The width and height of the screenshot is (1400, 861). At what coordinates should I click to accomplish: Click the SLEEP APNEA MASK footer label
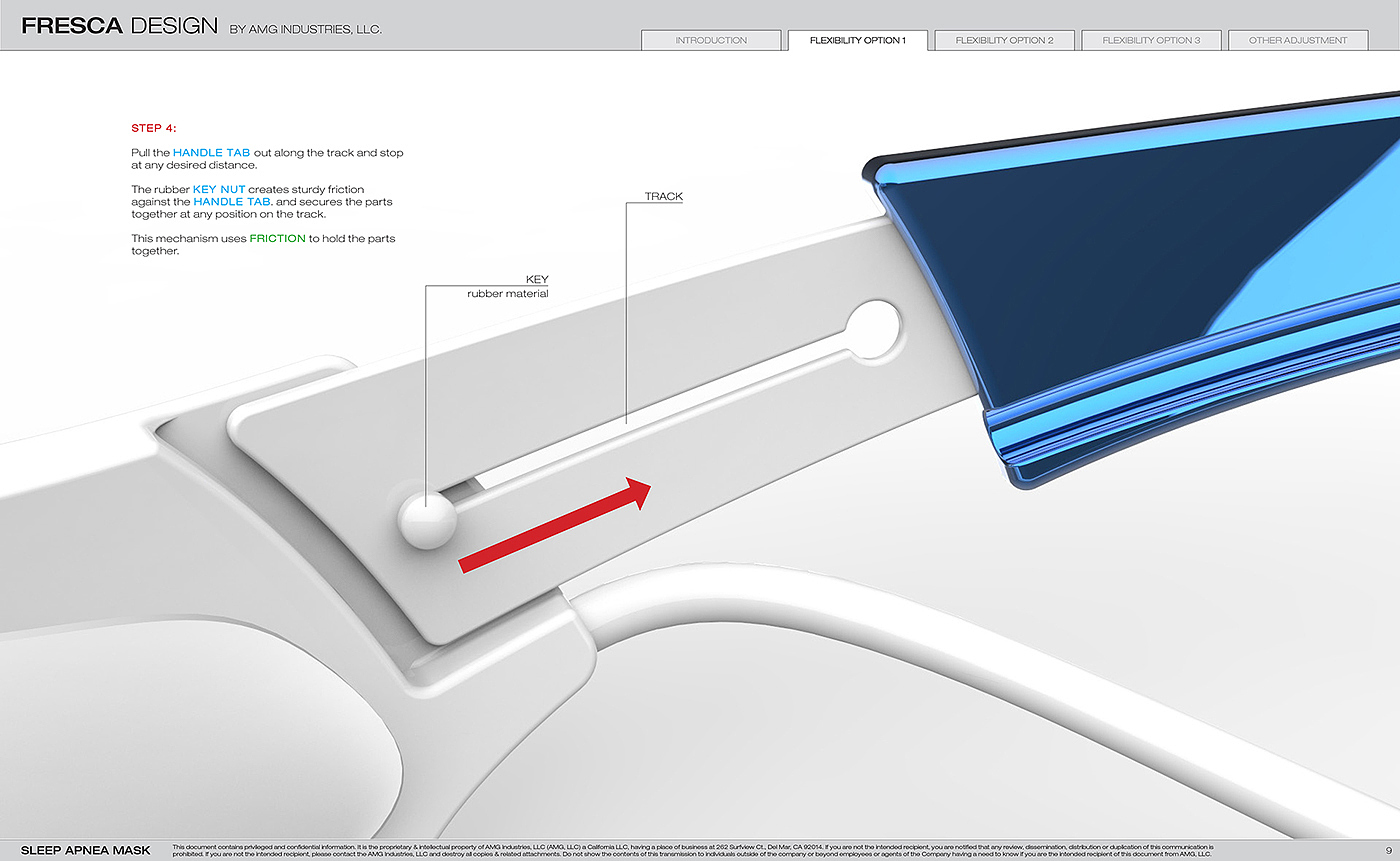pyautogui.click(x=86, y=850)
